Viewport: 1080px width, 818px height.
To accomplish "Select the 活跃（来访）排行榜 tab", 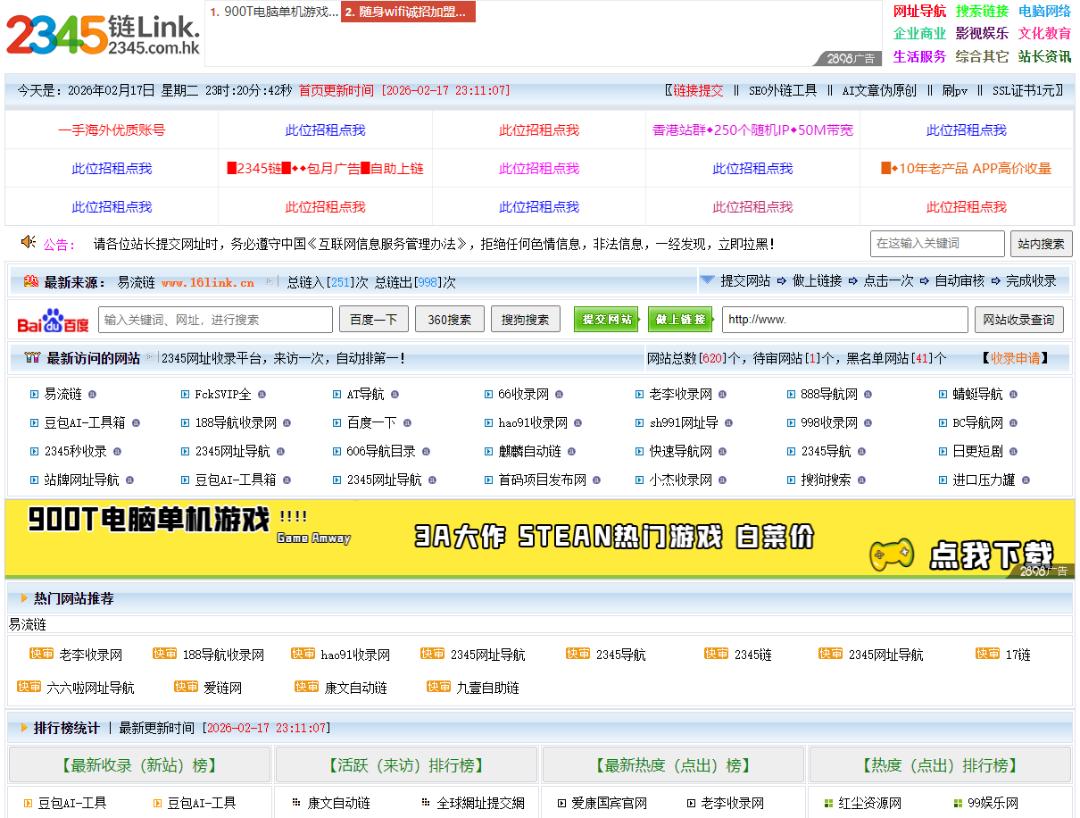I will coord(407,766).
